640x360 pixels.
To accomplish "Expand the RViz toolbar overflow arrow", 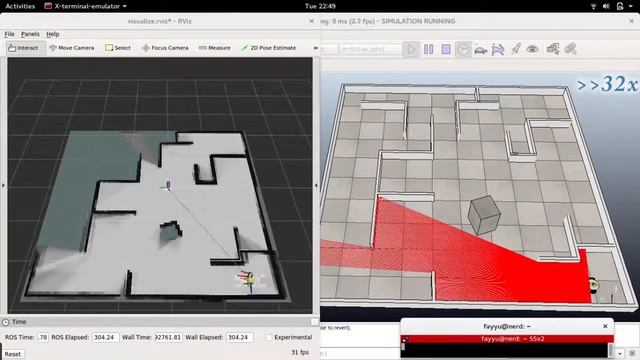I will (x=316, y=48).
